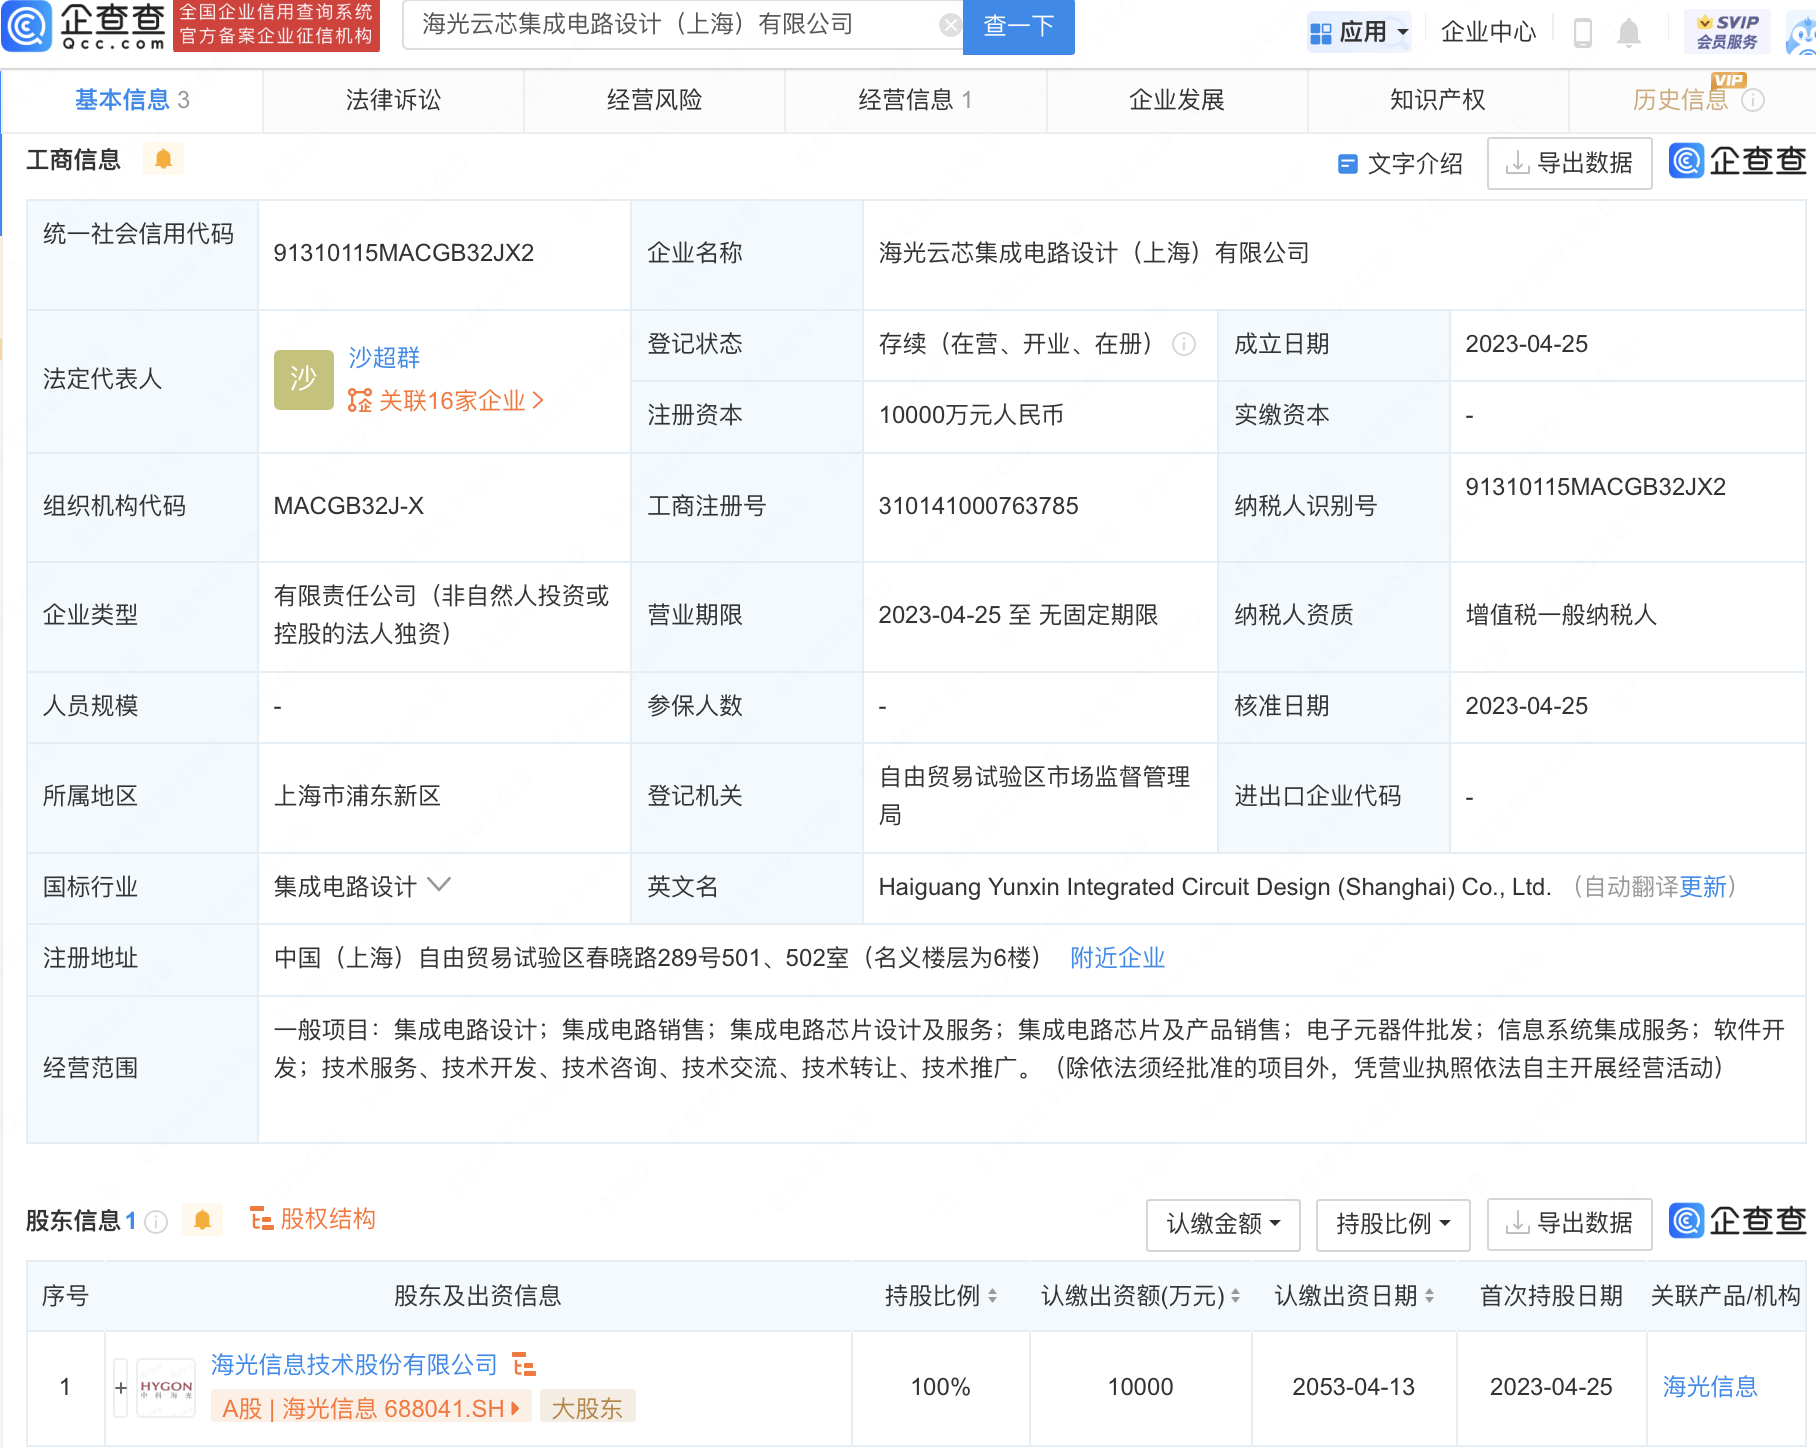Open 附近企业 link after address
The height and width of the screenshot is (1448, 1816).
(x=1118, y=958)
